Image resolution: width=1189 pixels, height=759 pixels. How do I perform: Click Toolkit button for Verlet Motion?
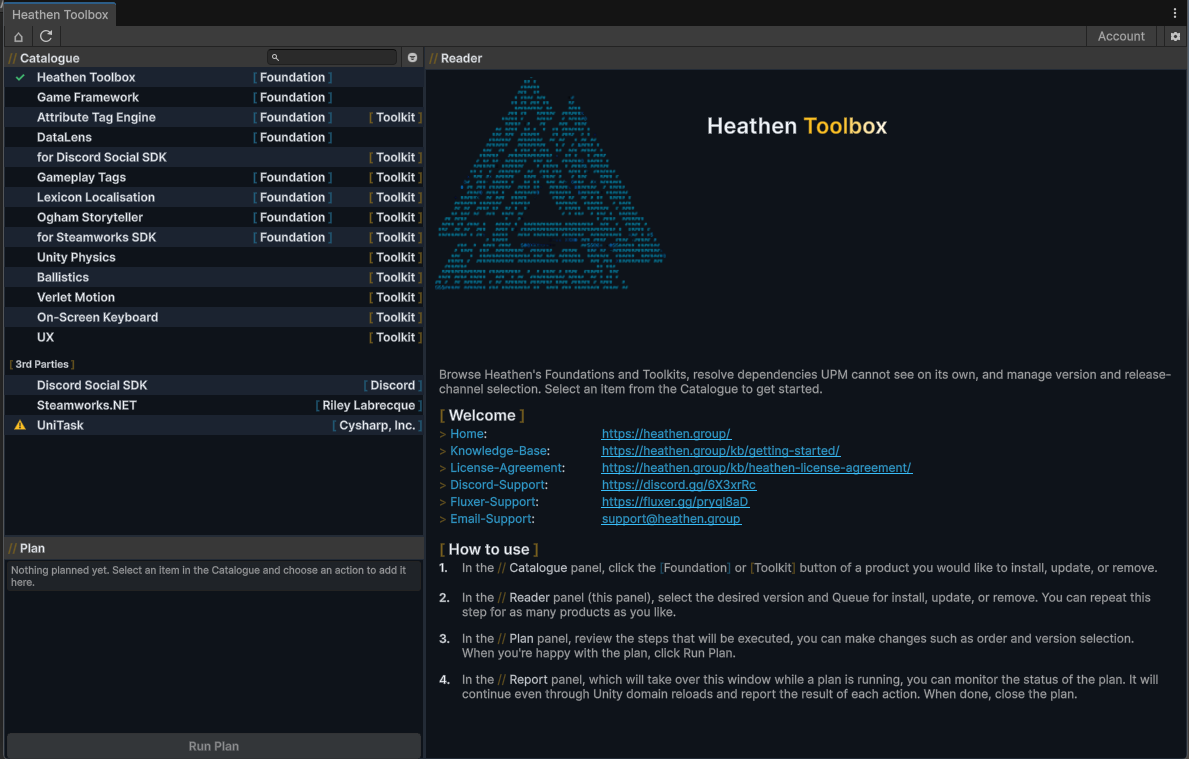pyautogui.click(x=395, y=297)
